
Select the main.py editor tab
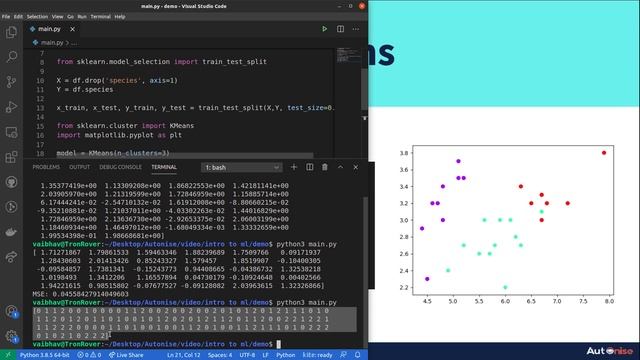[x=49, y=29]
